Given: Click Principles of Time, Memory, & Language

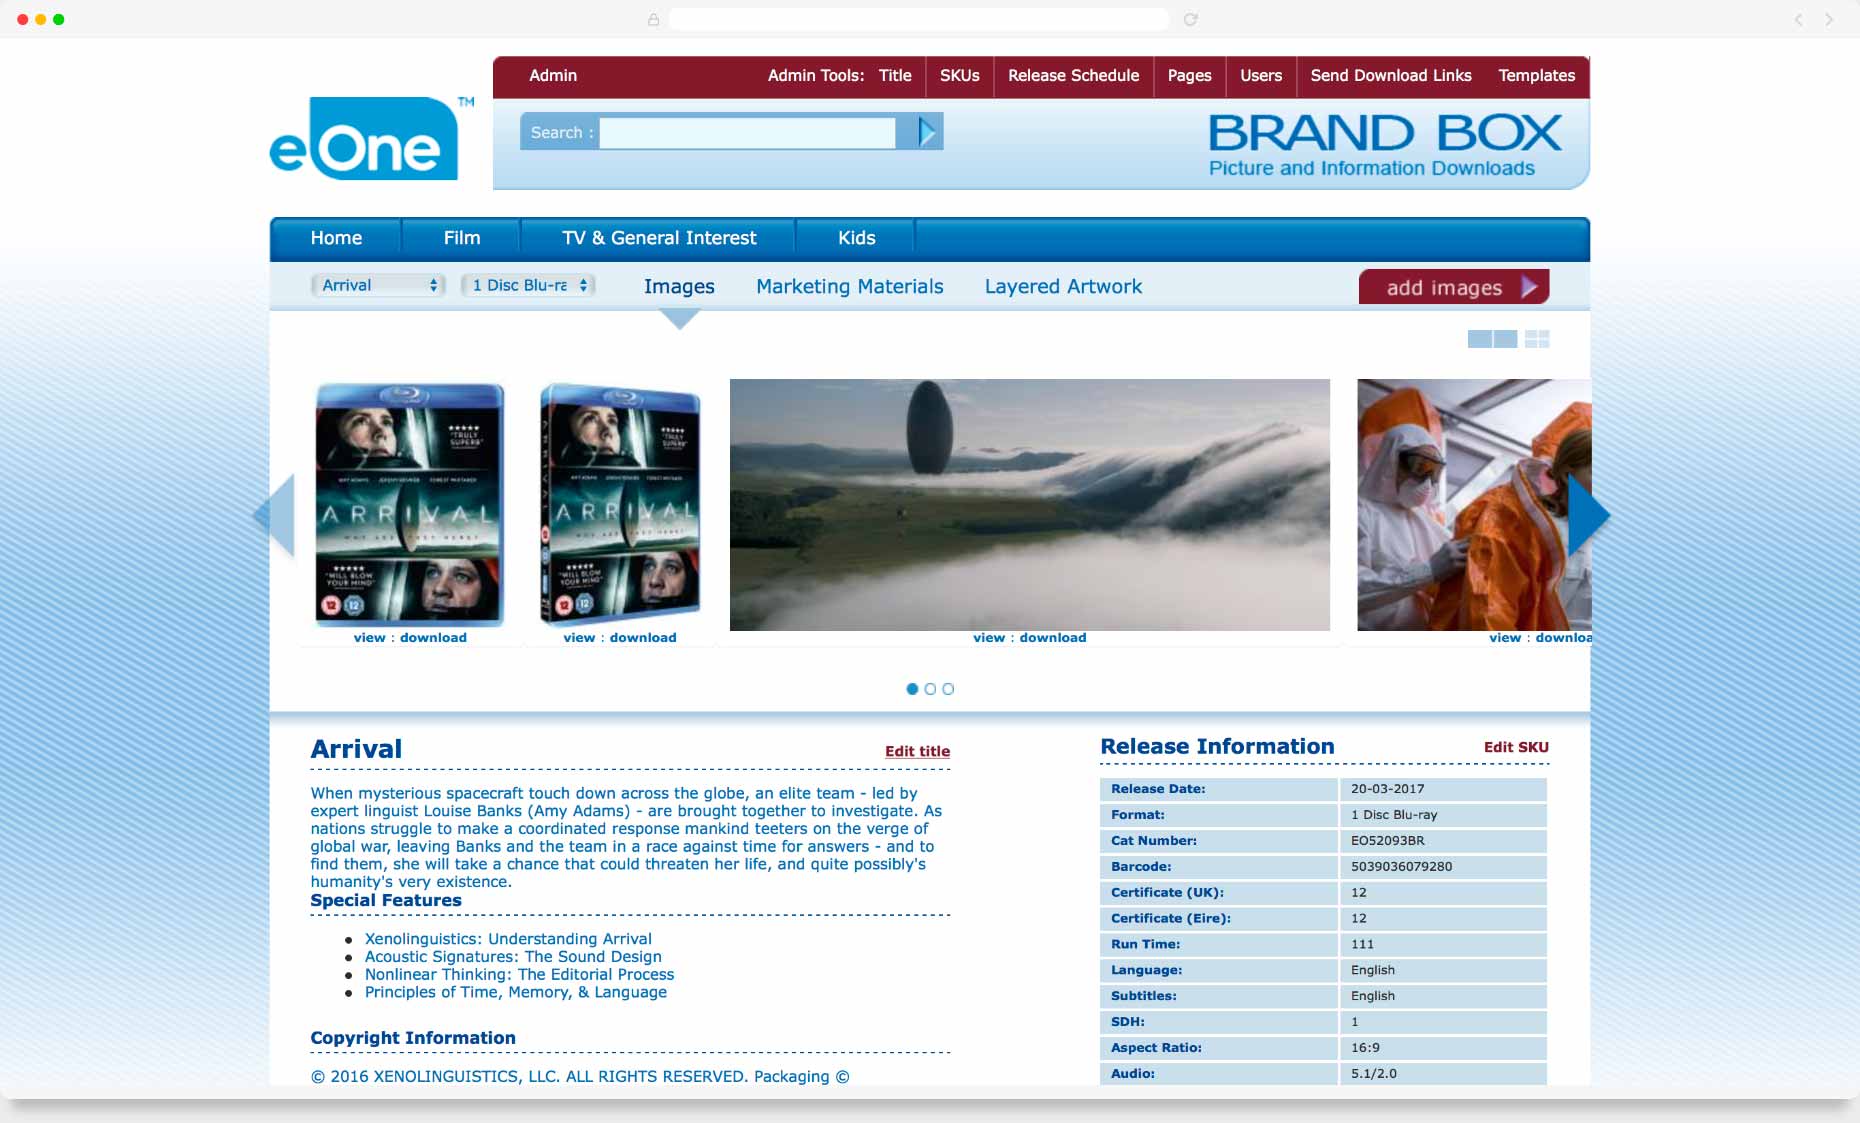Looking at the screenshot, I should [x=515, y=993].
